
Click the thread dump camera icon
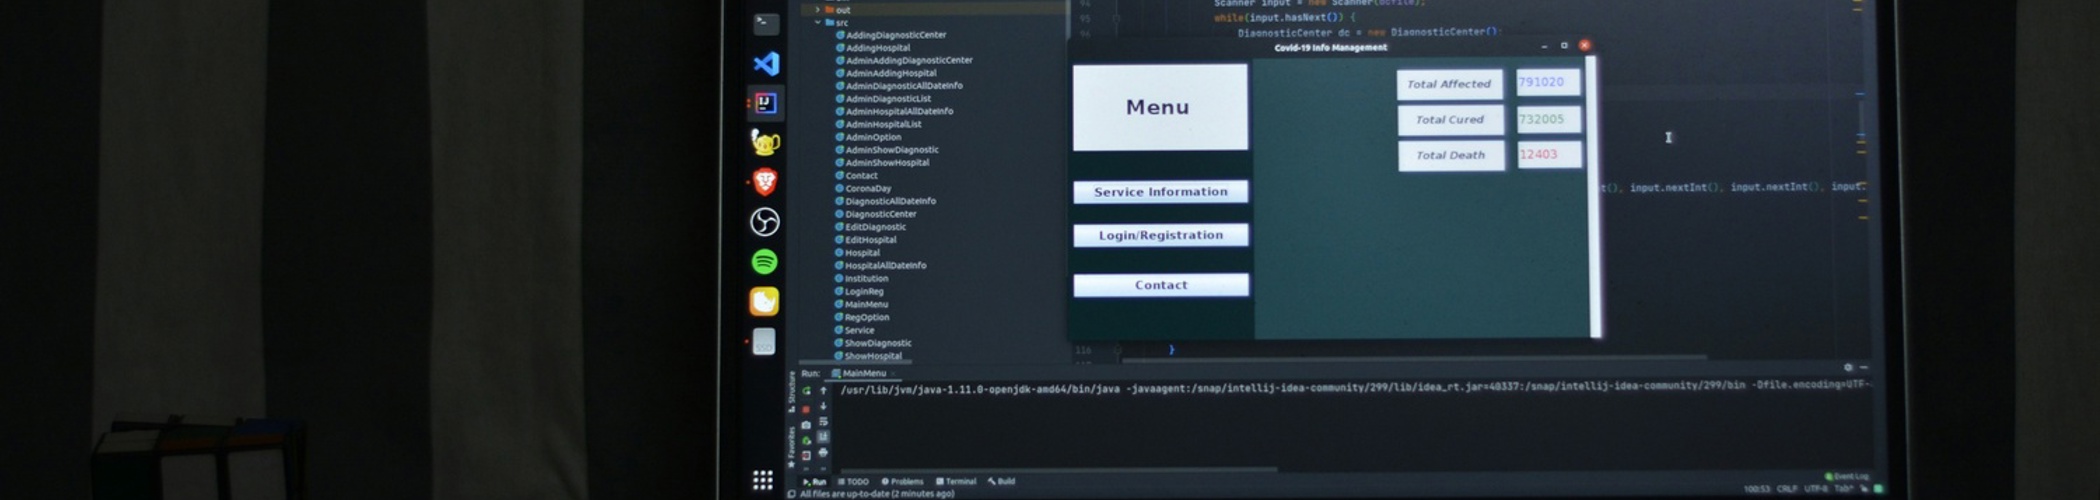pyautogui.click(x=806, y=425)
